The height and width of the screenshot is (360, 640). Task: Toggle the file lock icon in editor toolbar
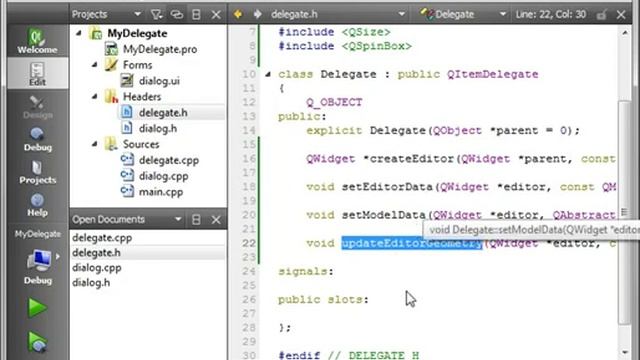pyautogui.click(x=601, y=15)
